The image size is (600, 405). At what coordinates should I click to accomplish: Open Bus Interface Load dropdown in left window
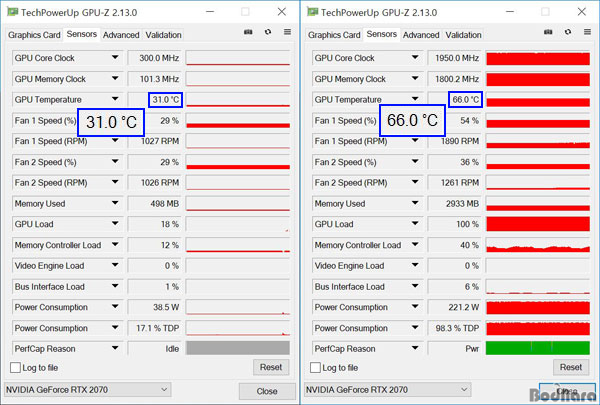pos(115,286)
